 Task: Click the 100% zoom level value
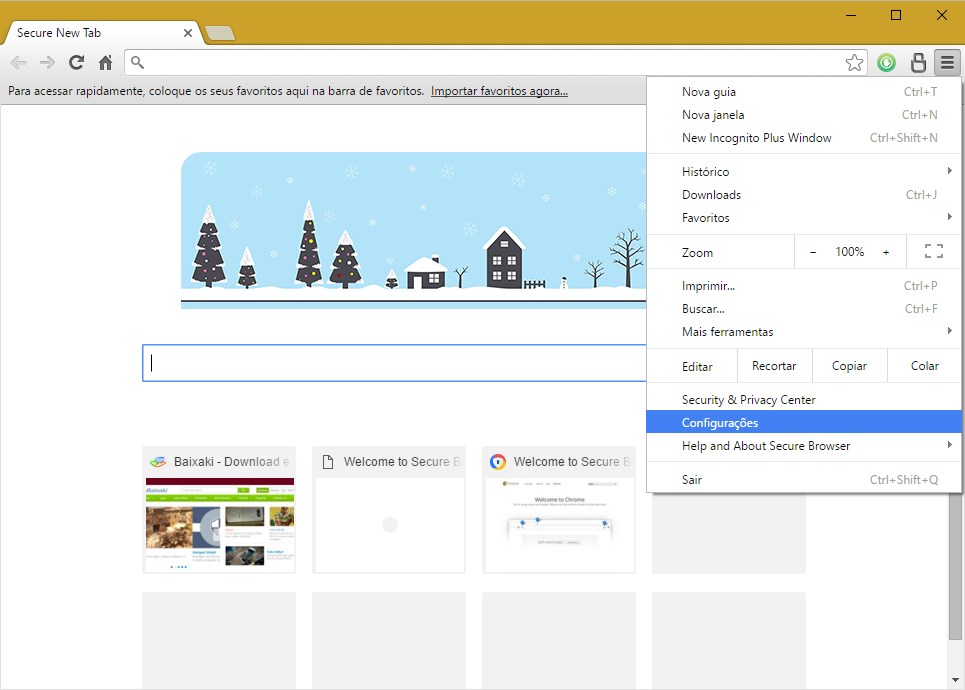coord(849,252)
